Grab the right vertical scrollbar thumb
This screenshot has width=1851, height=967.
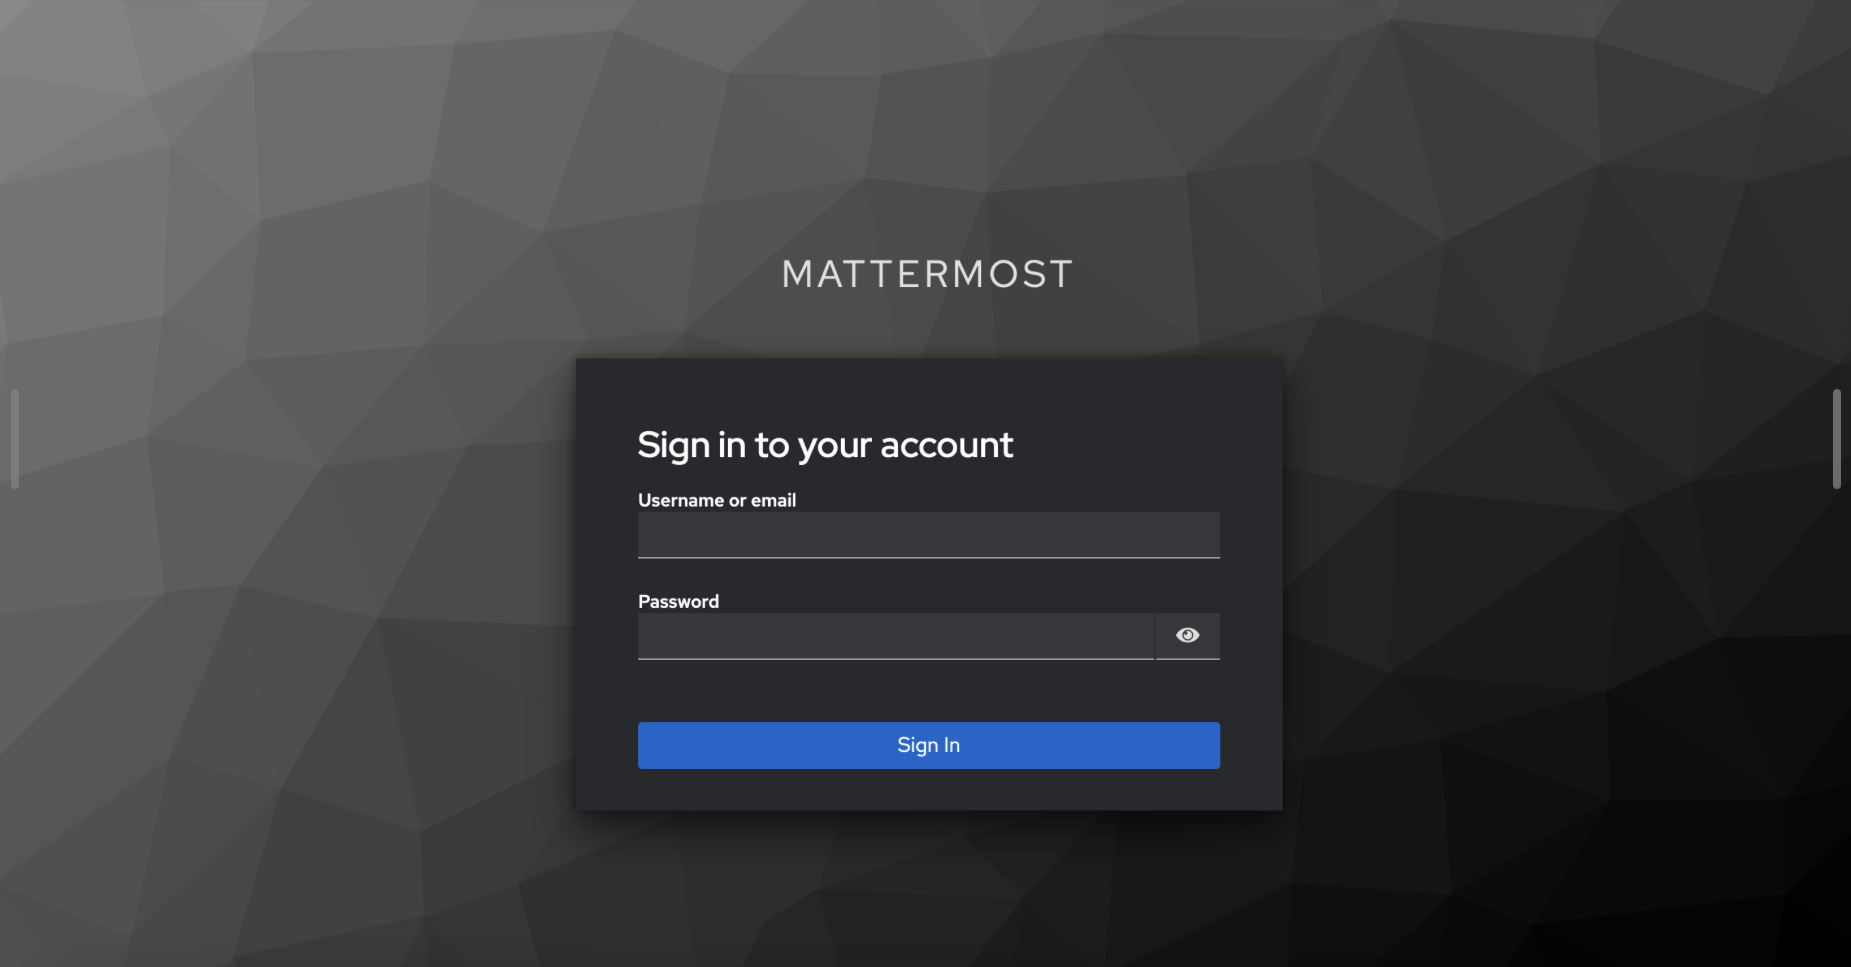click(x=1836, y=439)
